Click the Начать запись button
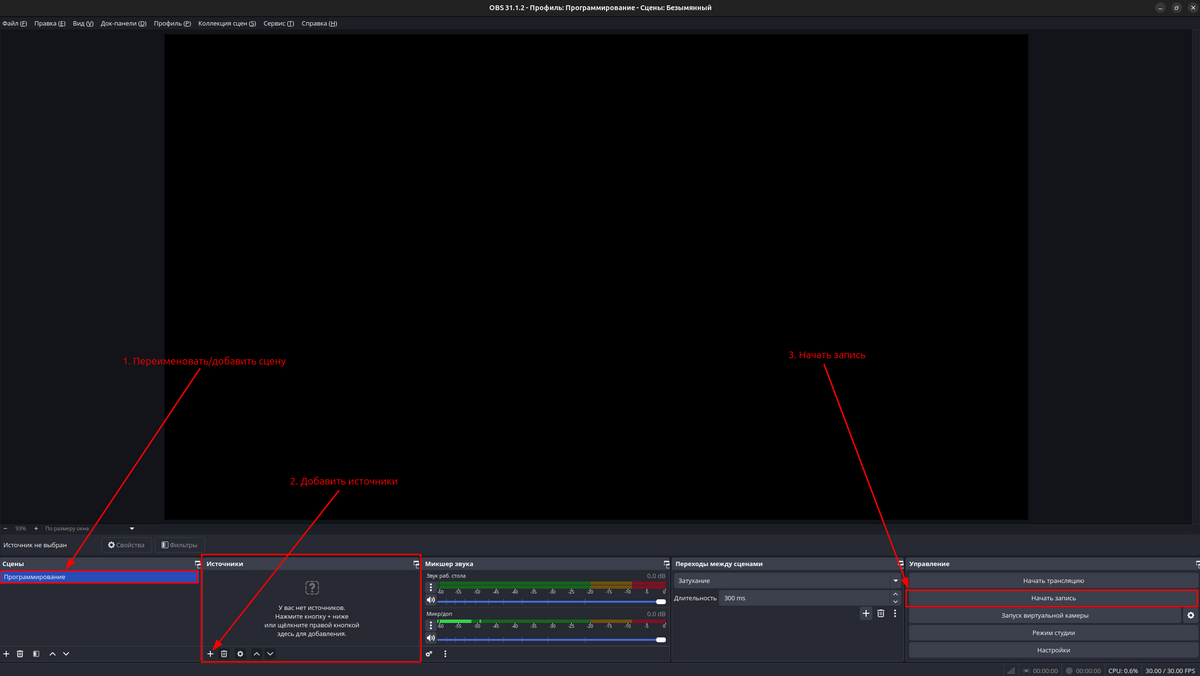The height and width of the screenshot is (676, 1200). point(1053,598)
